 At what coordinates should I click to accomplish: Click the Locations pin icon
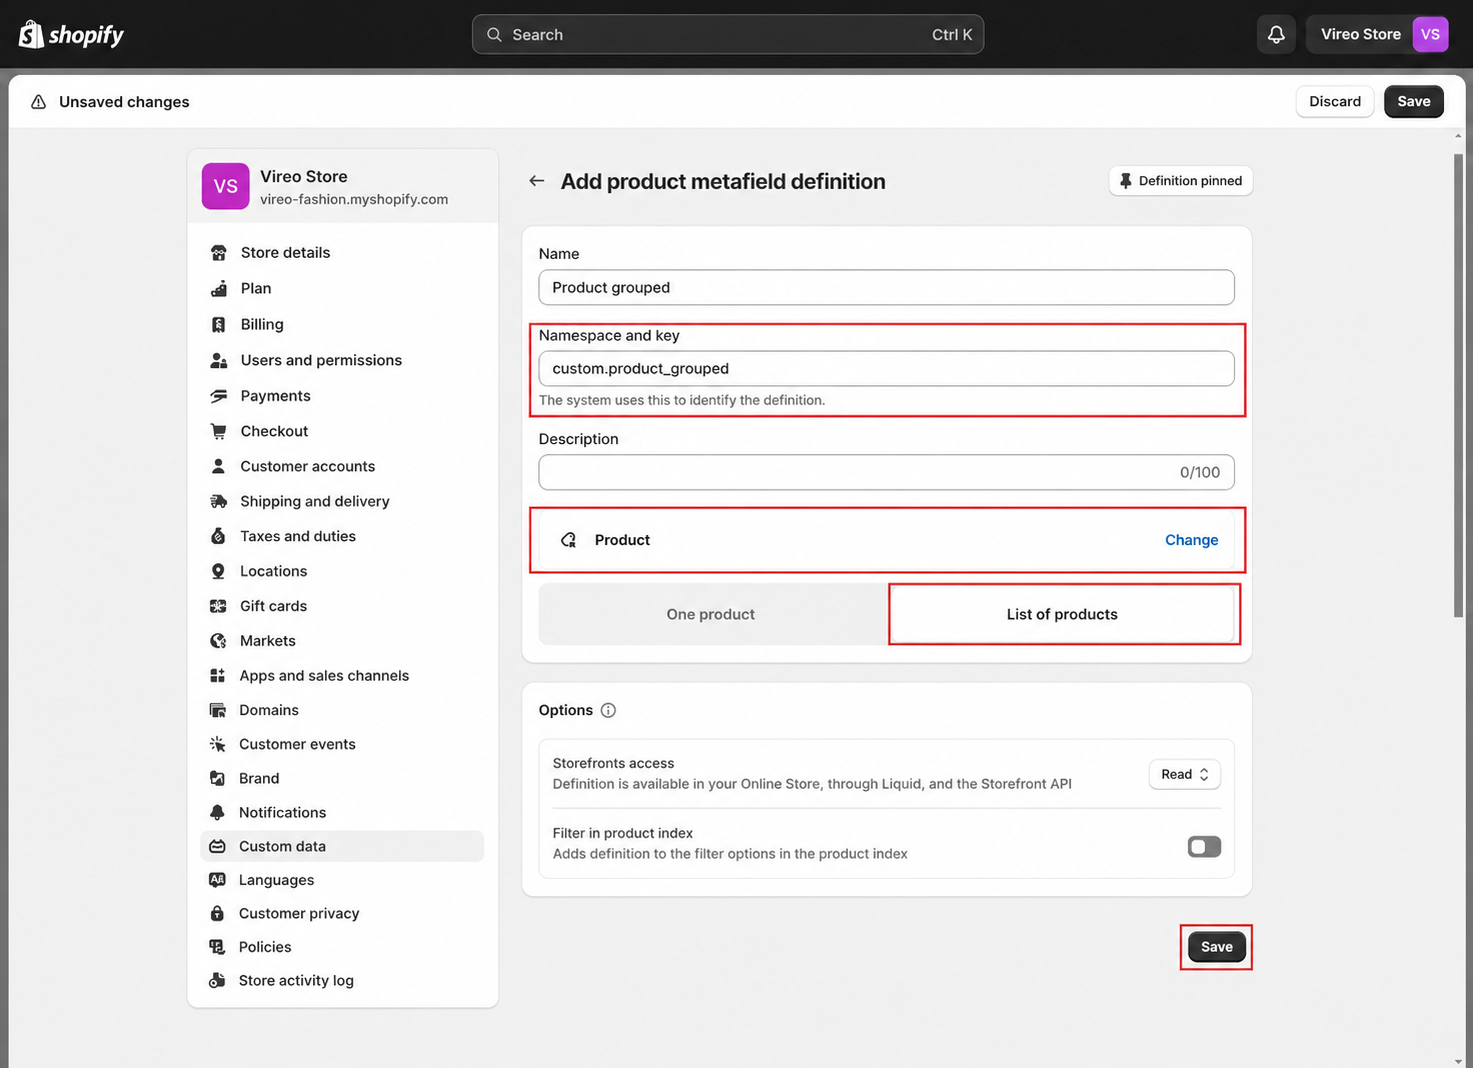tap(218, 571)
